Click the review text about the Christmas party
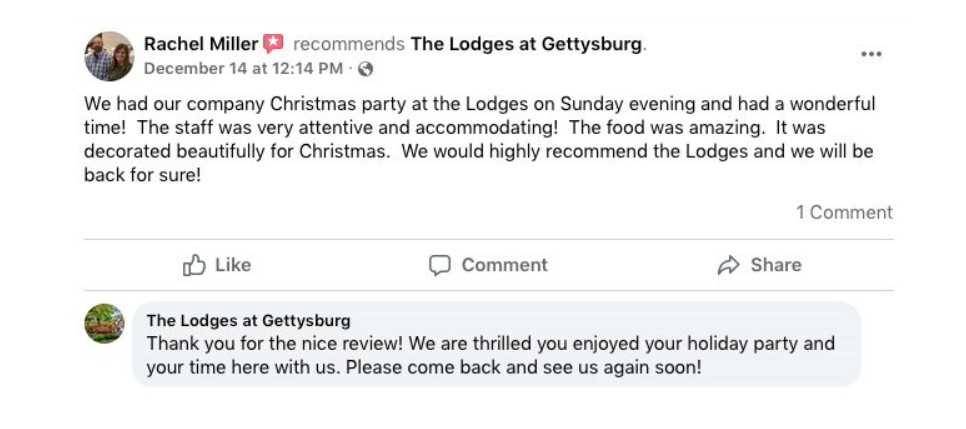This screenshot has height=429, width=966. click(x=478, y=139)
